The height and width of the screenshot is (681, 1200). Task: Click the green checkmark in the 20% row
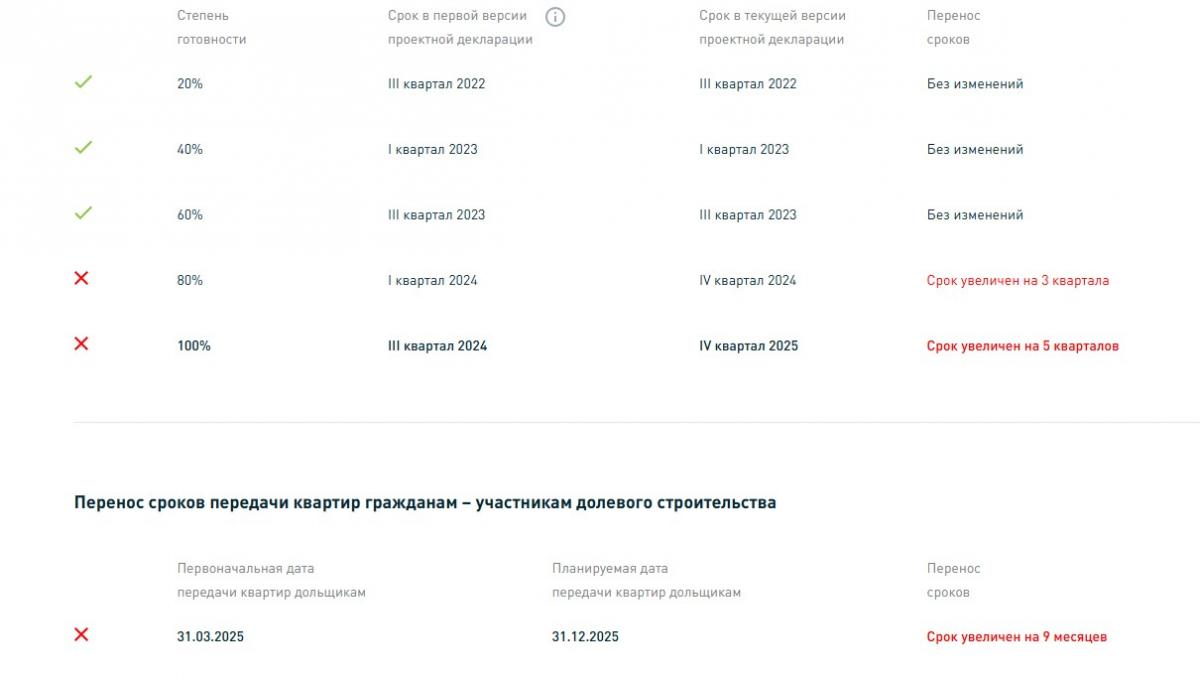tap(83, 82)
